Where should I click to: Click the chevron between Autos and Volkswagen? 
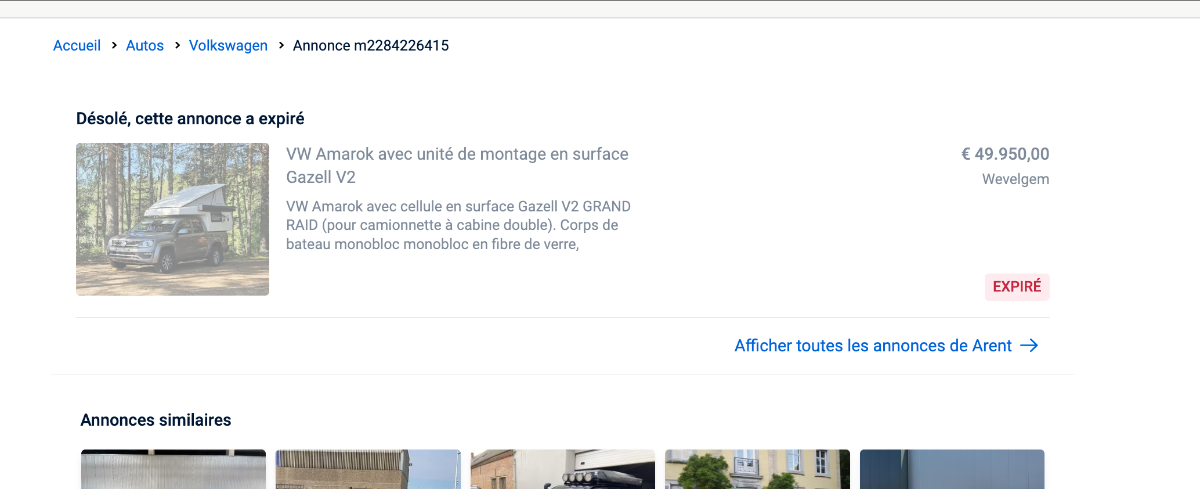click(x=177, y=45)
